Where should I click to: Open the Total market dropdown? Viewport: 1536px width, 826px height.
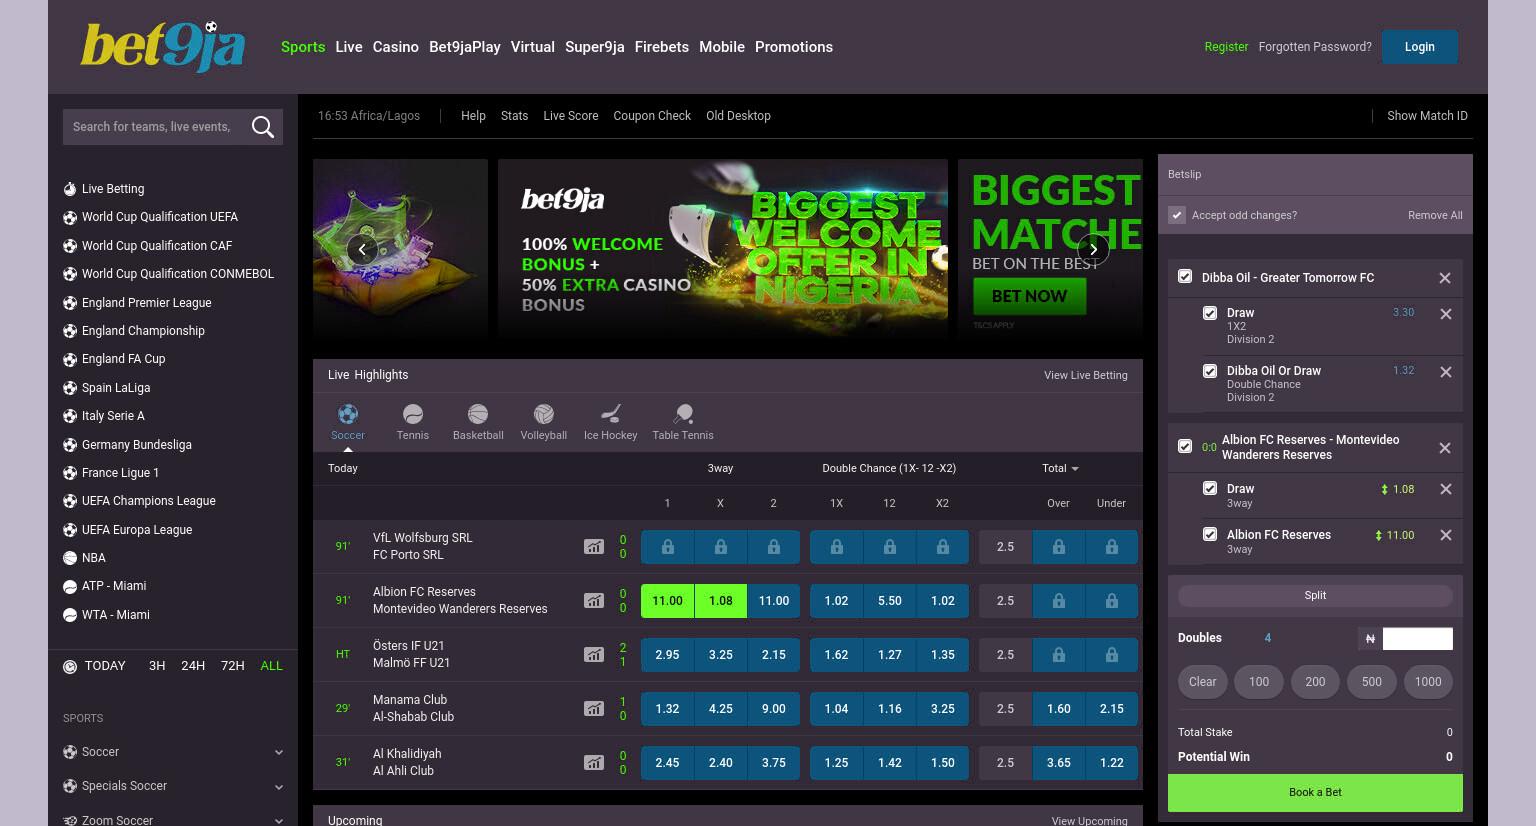pyautogui.click(x=1060, y=468)
